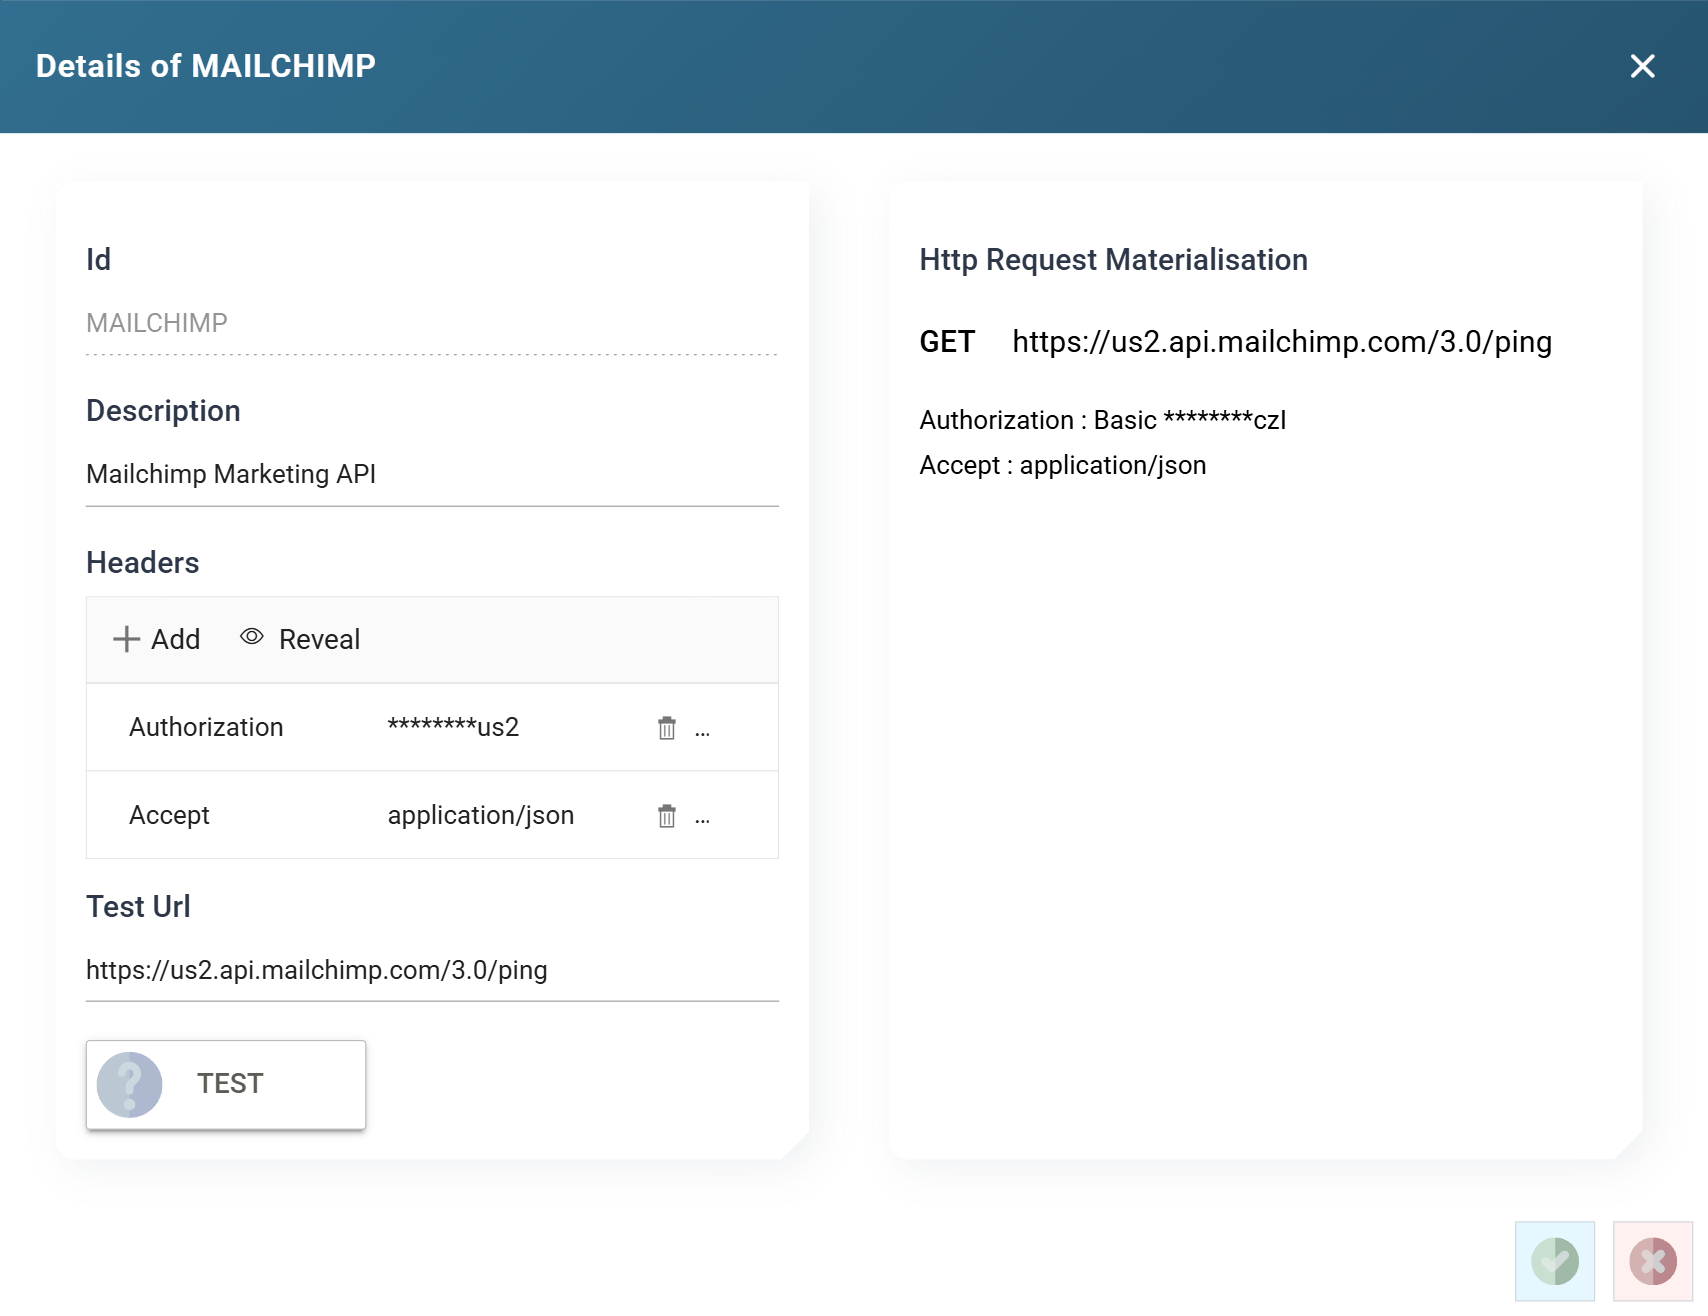The image size is (1708, 1316).
Task: Select the MAILCHIMP Id field
Action: [x=432, y=324]
